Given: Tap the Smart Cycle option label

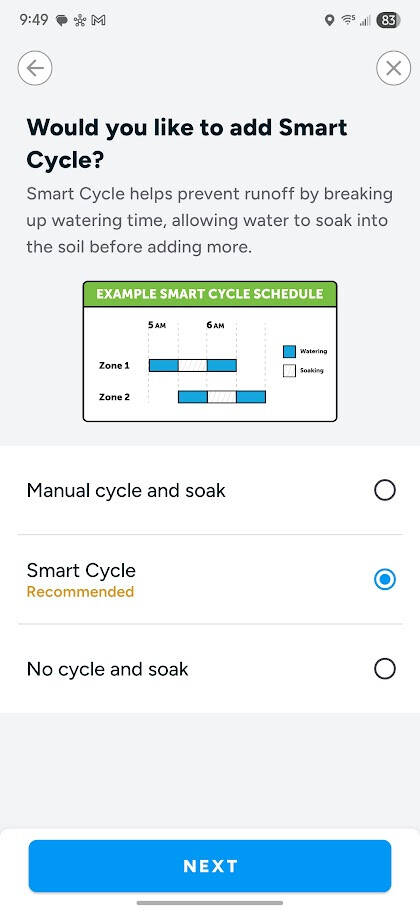Looking at the screenshot, I should (x=81, y=570).
